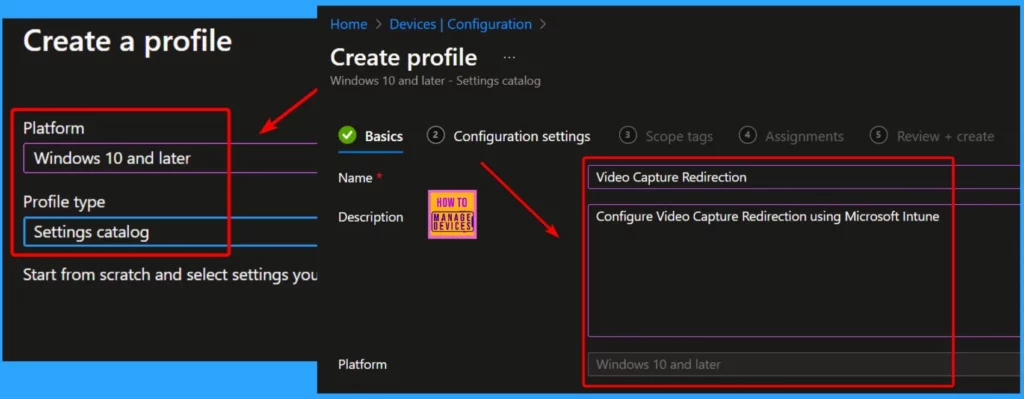Go to the Home breadcrumb link
The image size is (1024, 399).
(348, 24)
